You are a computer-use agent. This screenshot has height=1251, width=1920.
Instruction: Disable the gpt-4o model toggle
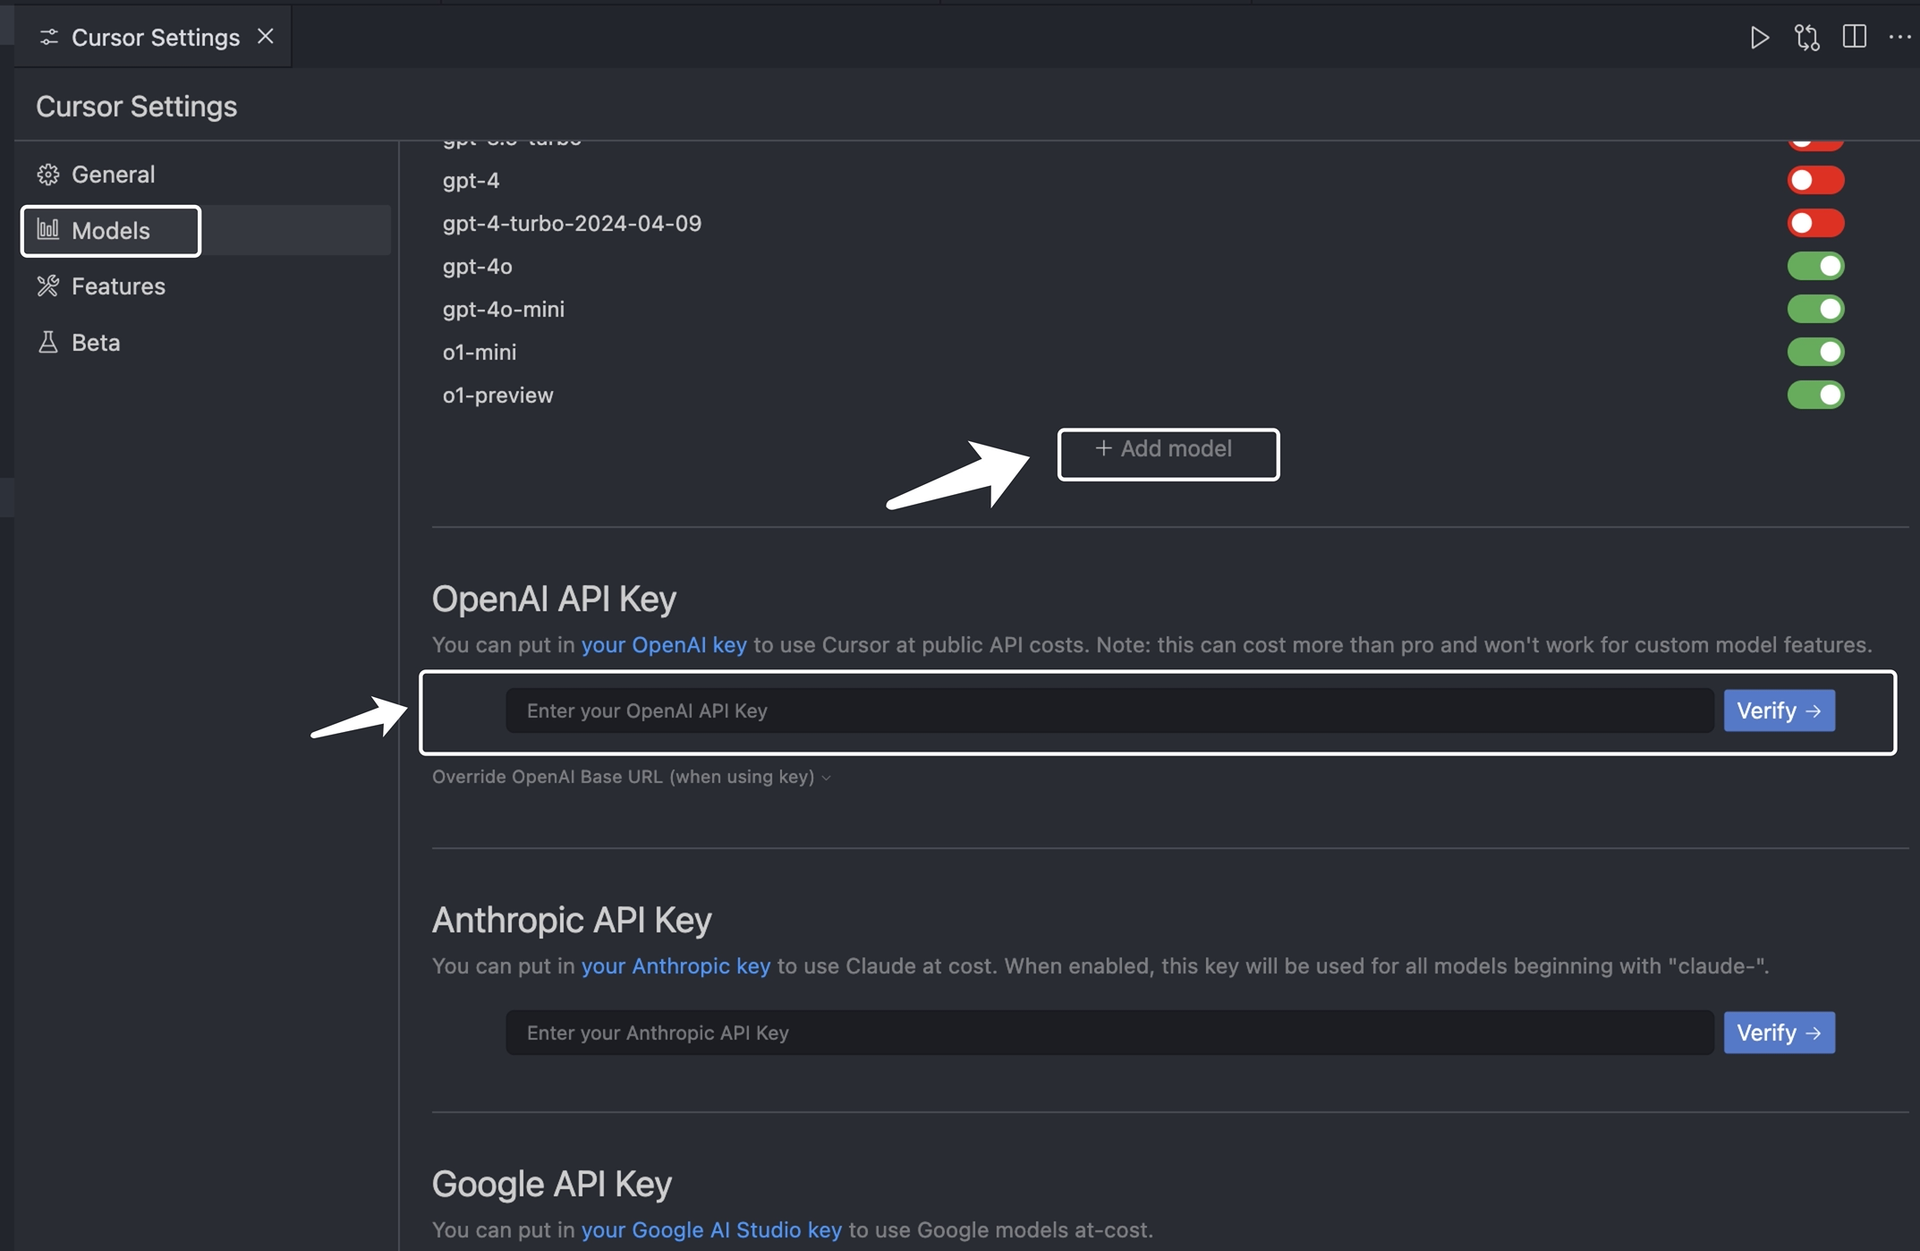[x=1815, y=266]
